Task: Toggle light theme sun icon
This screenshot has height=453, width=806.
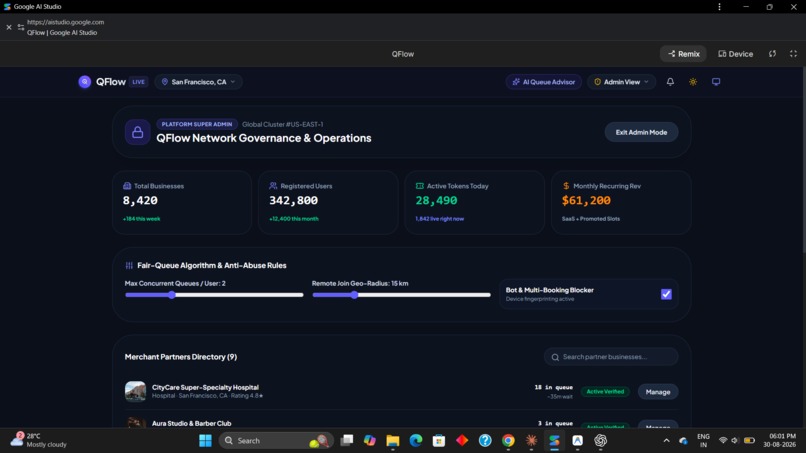Action: (693, 82)
